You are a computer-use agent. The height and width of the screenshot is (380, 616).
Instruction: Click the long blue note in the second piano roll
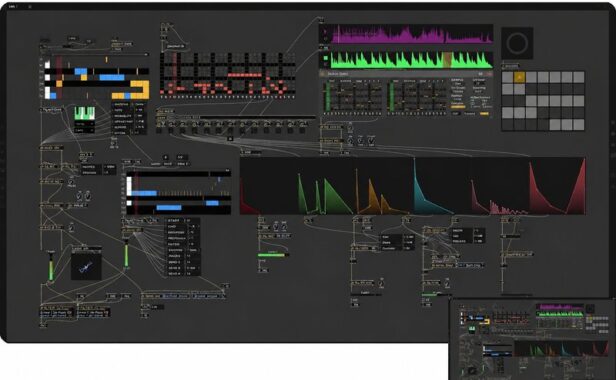(x=144, y=193)
